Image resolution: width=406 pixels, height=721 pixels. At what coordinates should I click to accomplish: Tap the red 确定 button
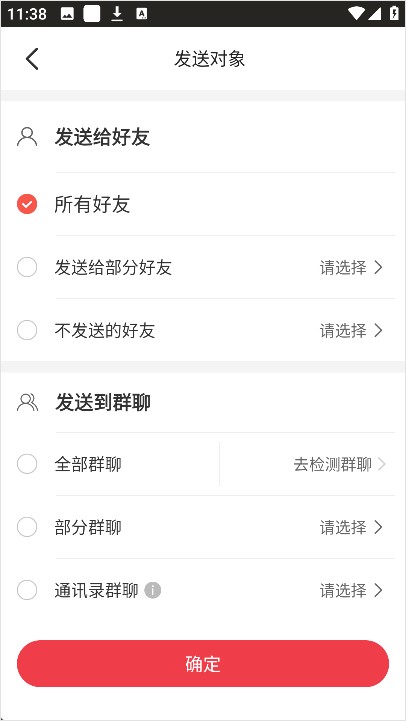click(203, 664)
